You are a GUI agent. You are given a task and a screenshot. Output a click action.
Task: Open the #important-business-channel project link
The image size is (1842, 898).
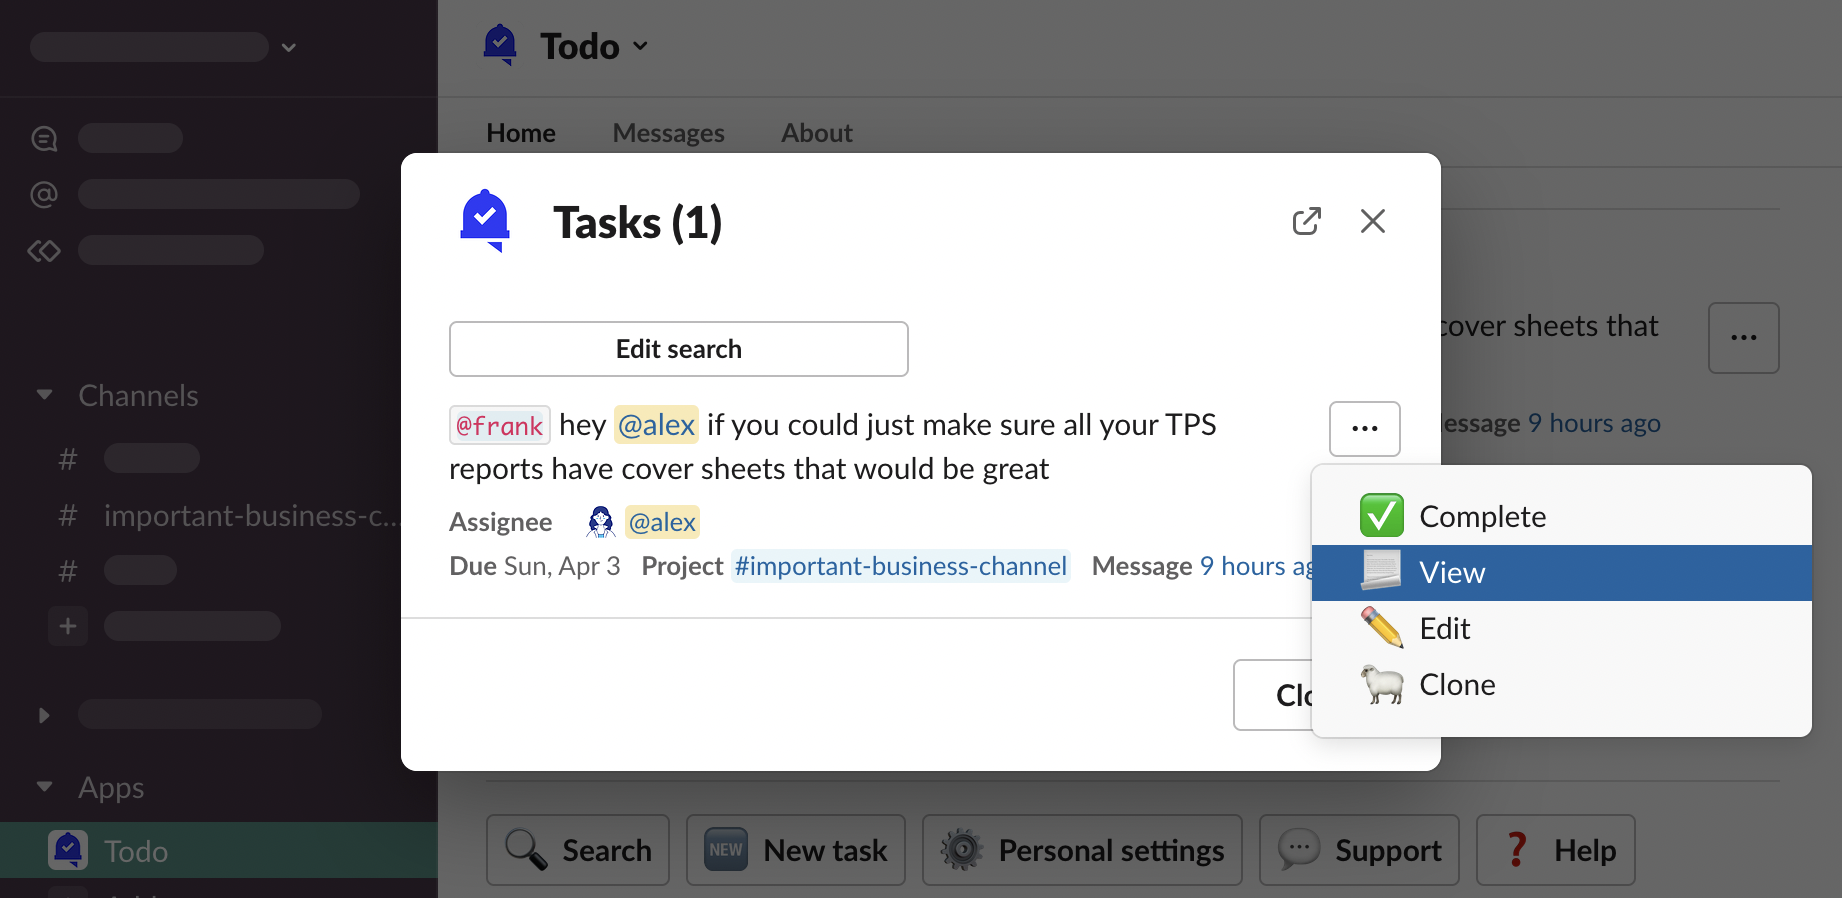900,566
